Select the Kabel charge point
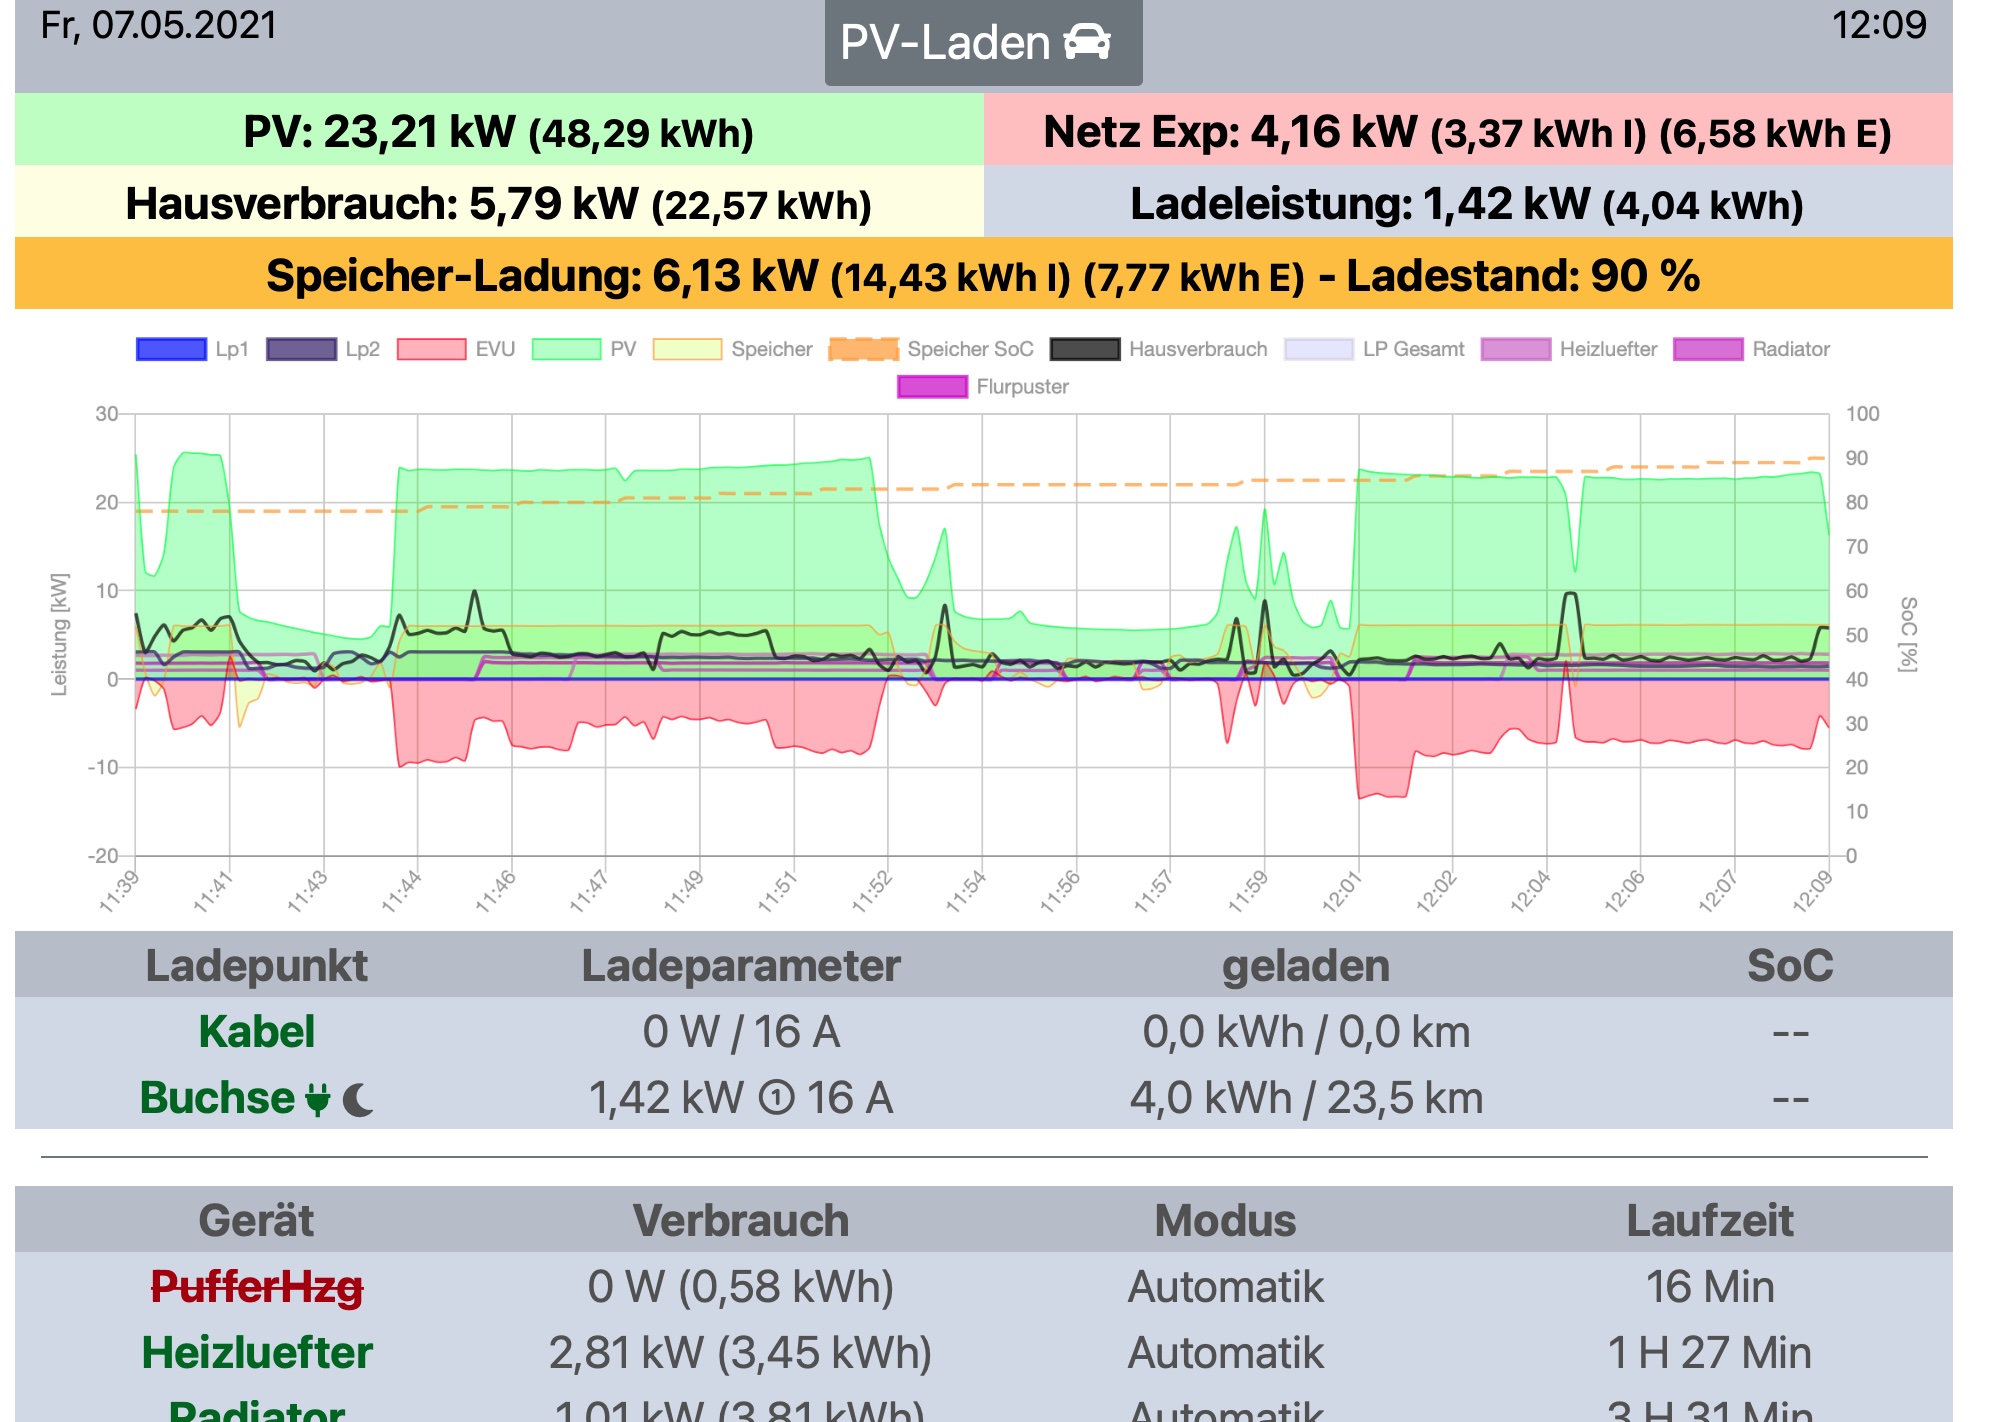1996x1422 pixels. point(257,1032)
